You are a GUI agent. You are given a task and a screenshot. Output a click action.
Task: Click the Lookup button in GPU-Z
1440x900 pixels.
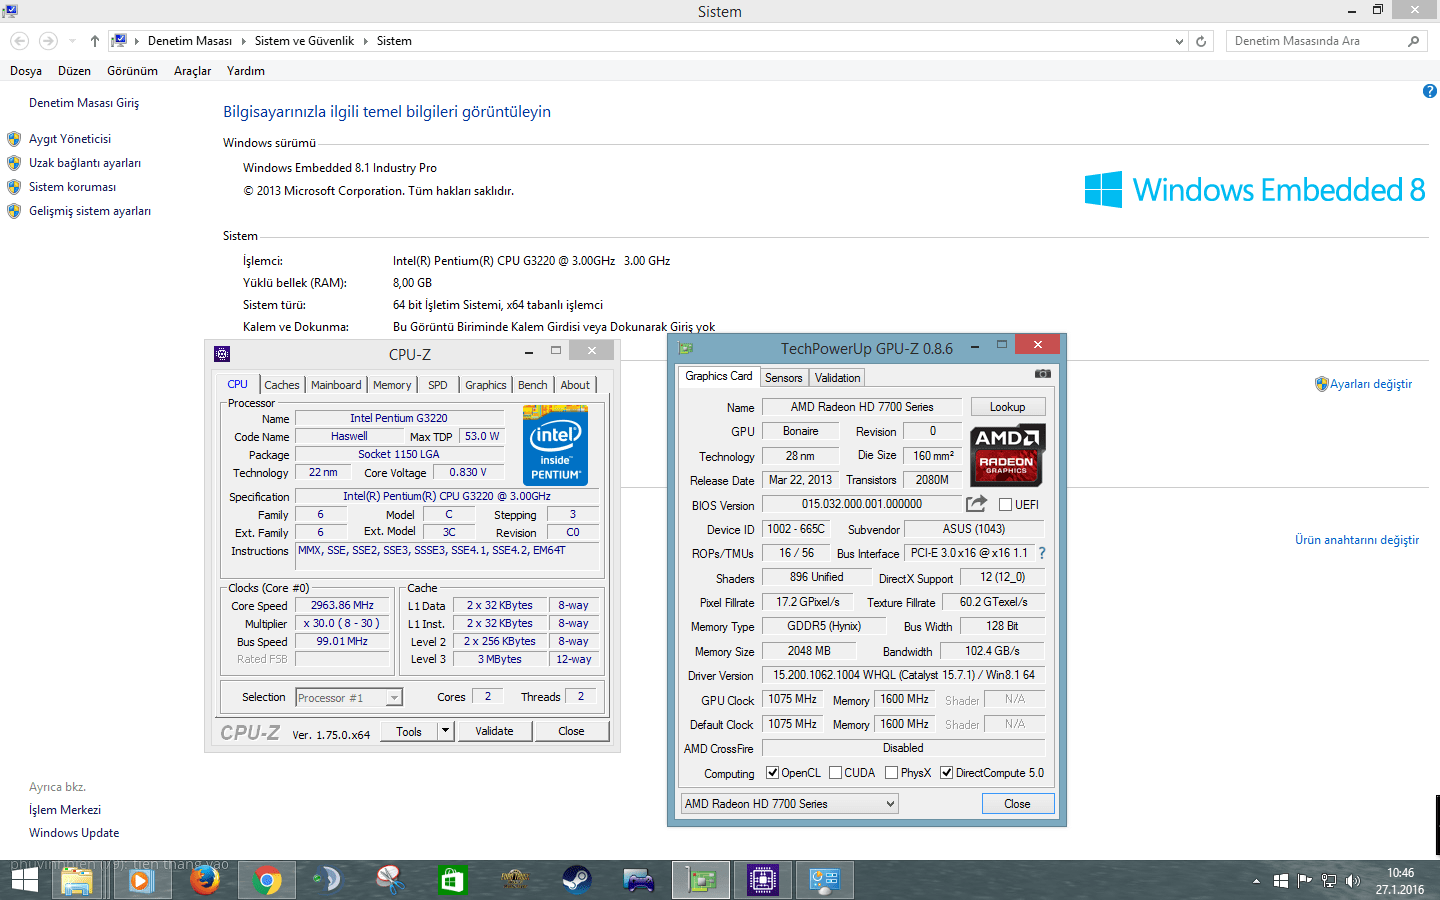(1008, 407)
